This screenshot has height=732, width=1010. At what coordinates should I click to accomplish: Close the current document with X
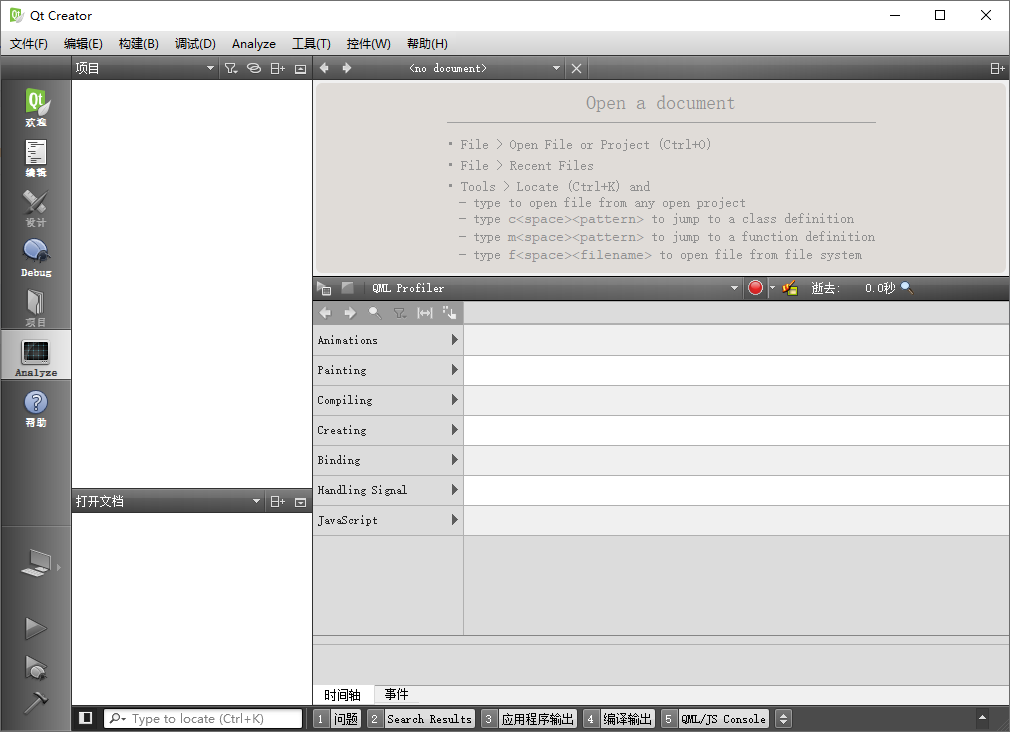click(576, 68)
